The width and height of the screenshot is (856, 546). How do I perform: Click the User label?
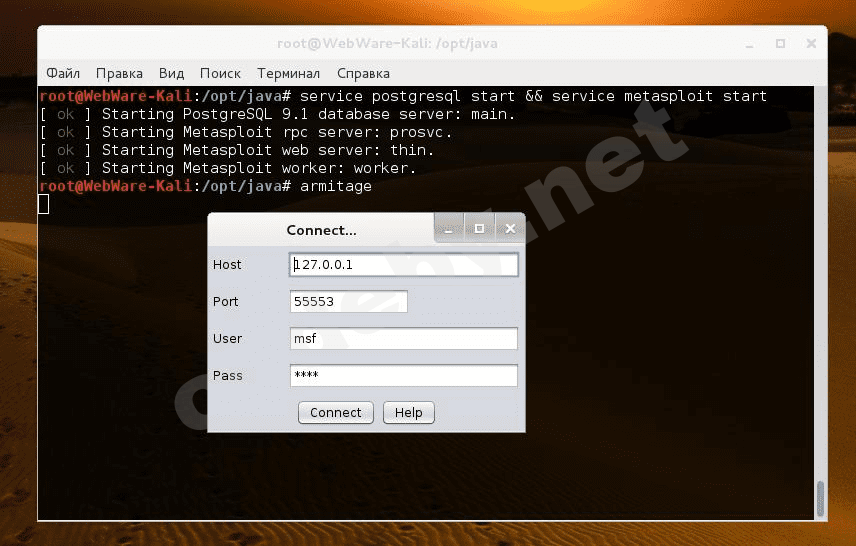click(227, 339)
